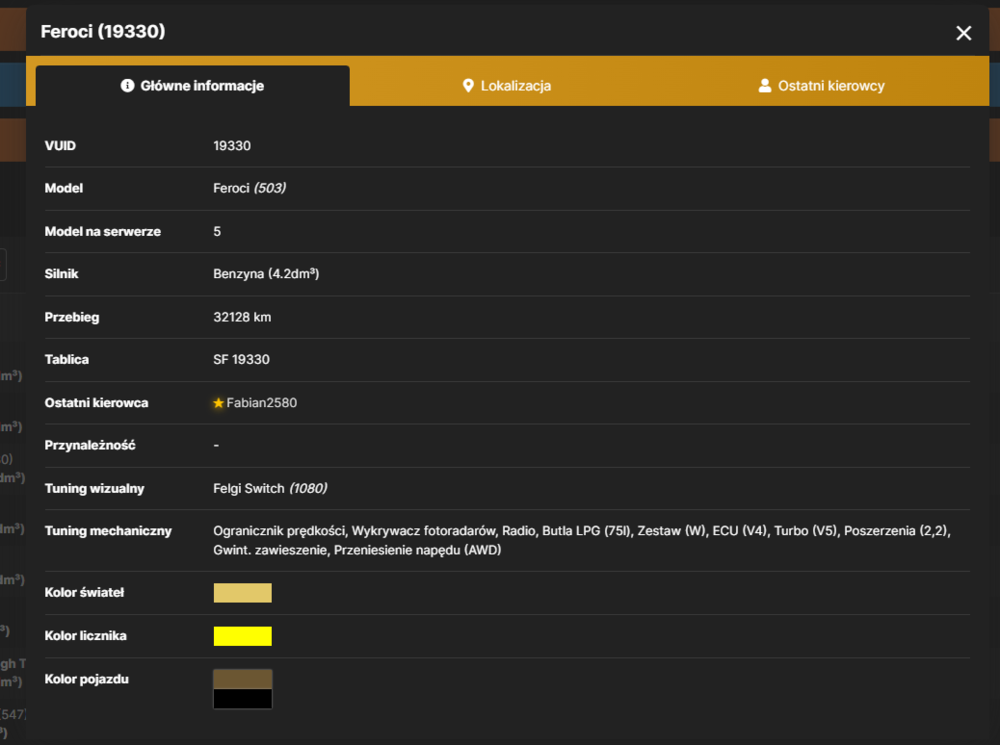Select the Przynależność dash value
This screenshot has width=1000, height=745.
point(216,445)
